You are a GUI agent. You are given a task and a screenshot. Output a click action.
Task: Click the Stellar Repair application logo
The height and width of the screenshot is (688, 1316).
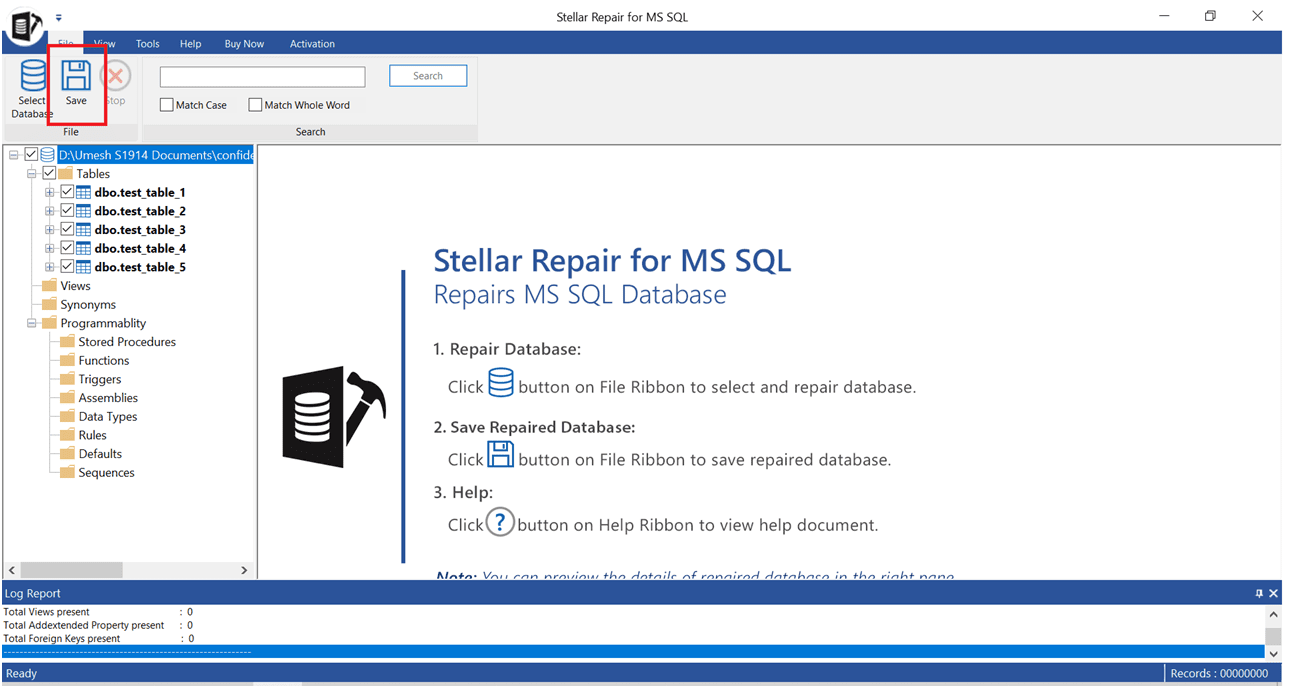26,28
